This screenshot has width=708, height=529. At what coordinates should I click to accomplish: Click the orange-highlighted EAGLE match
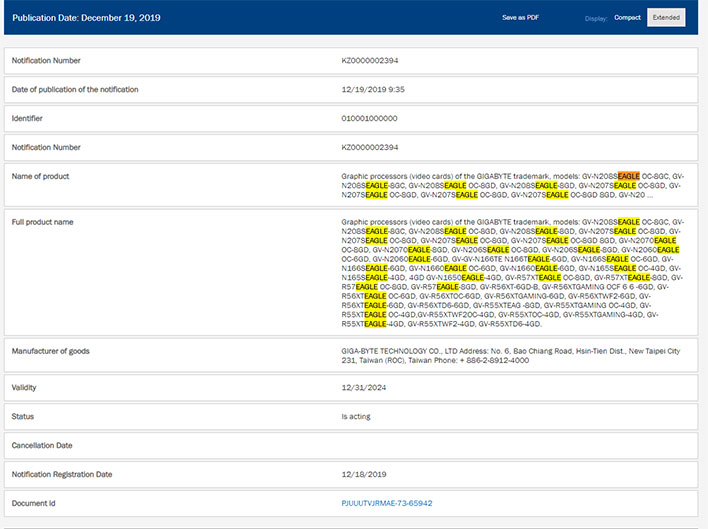pyautogui.click(x=628, y=176)
